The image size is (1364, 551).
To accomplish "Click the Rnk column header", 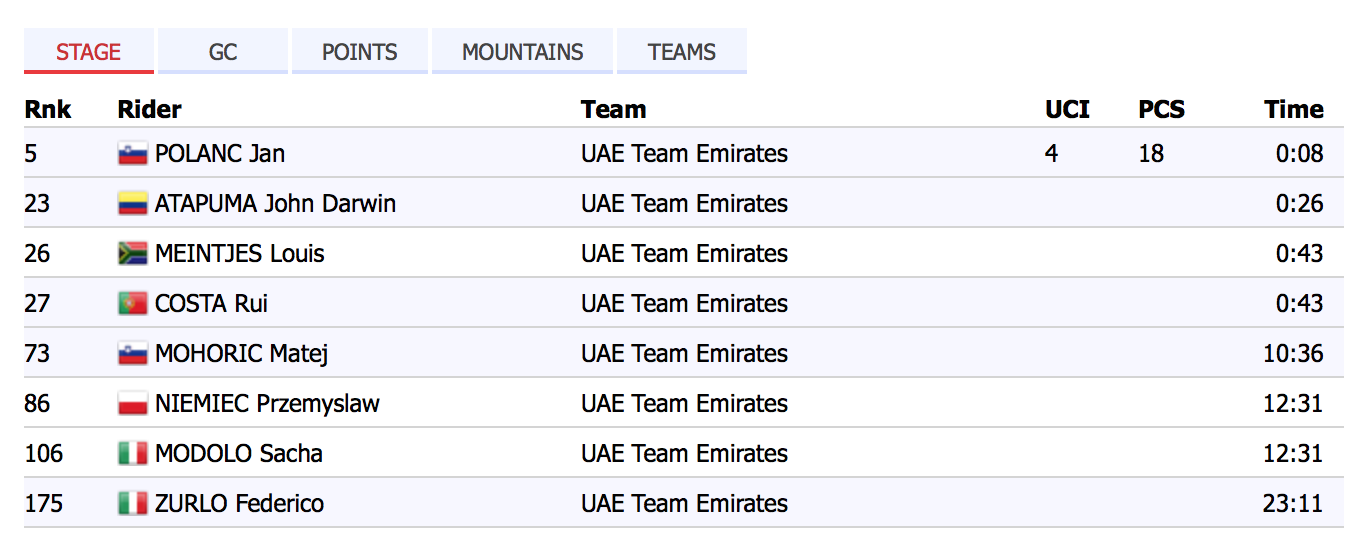I will [x=48, y=109].
